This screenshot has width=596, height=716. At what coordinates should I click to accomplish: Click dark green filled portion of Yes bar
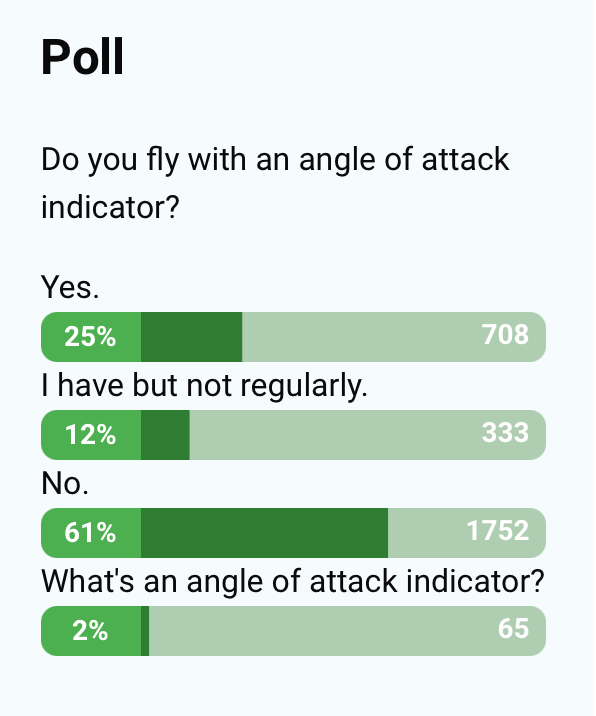point(191,337)
